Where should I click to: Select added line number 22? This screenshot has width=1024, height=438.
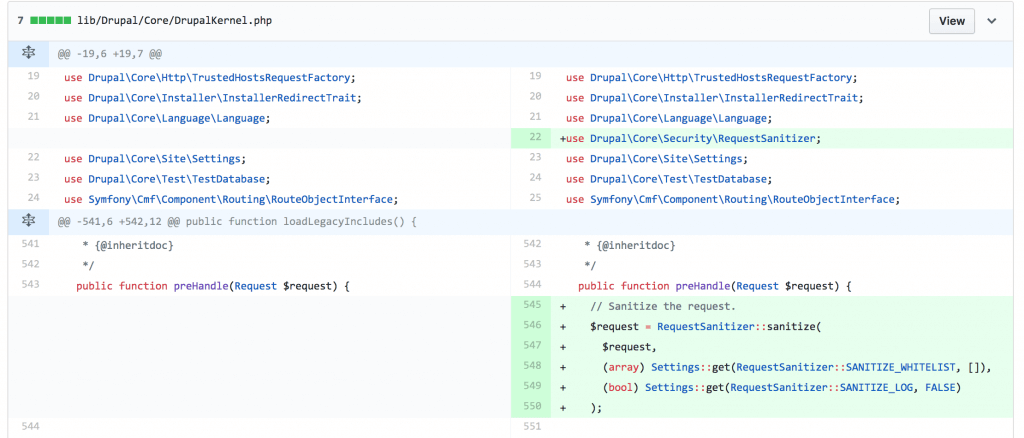pos(534,138)
